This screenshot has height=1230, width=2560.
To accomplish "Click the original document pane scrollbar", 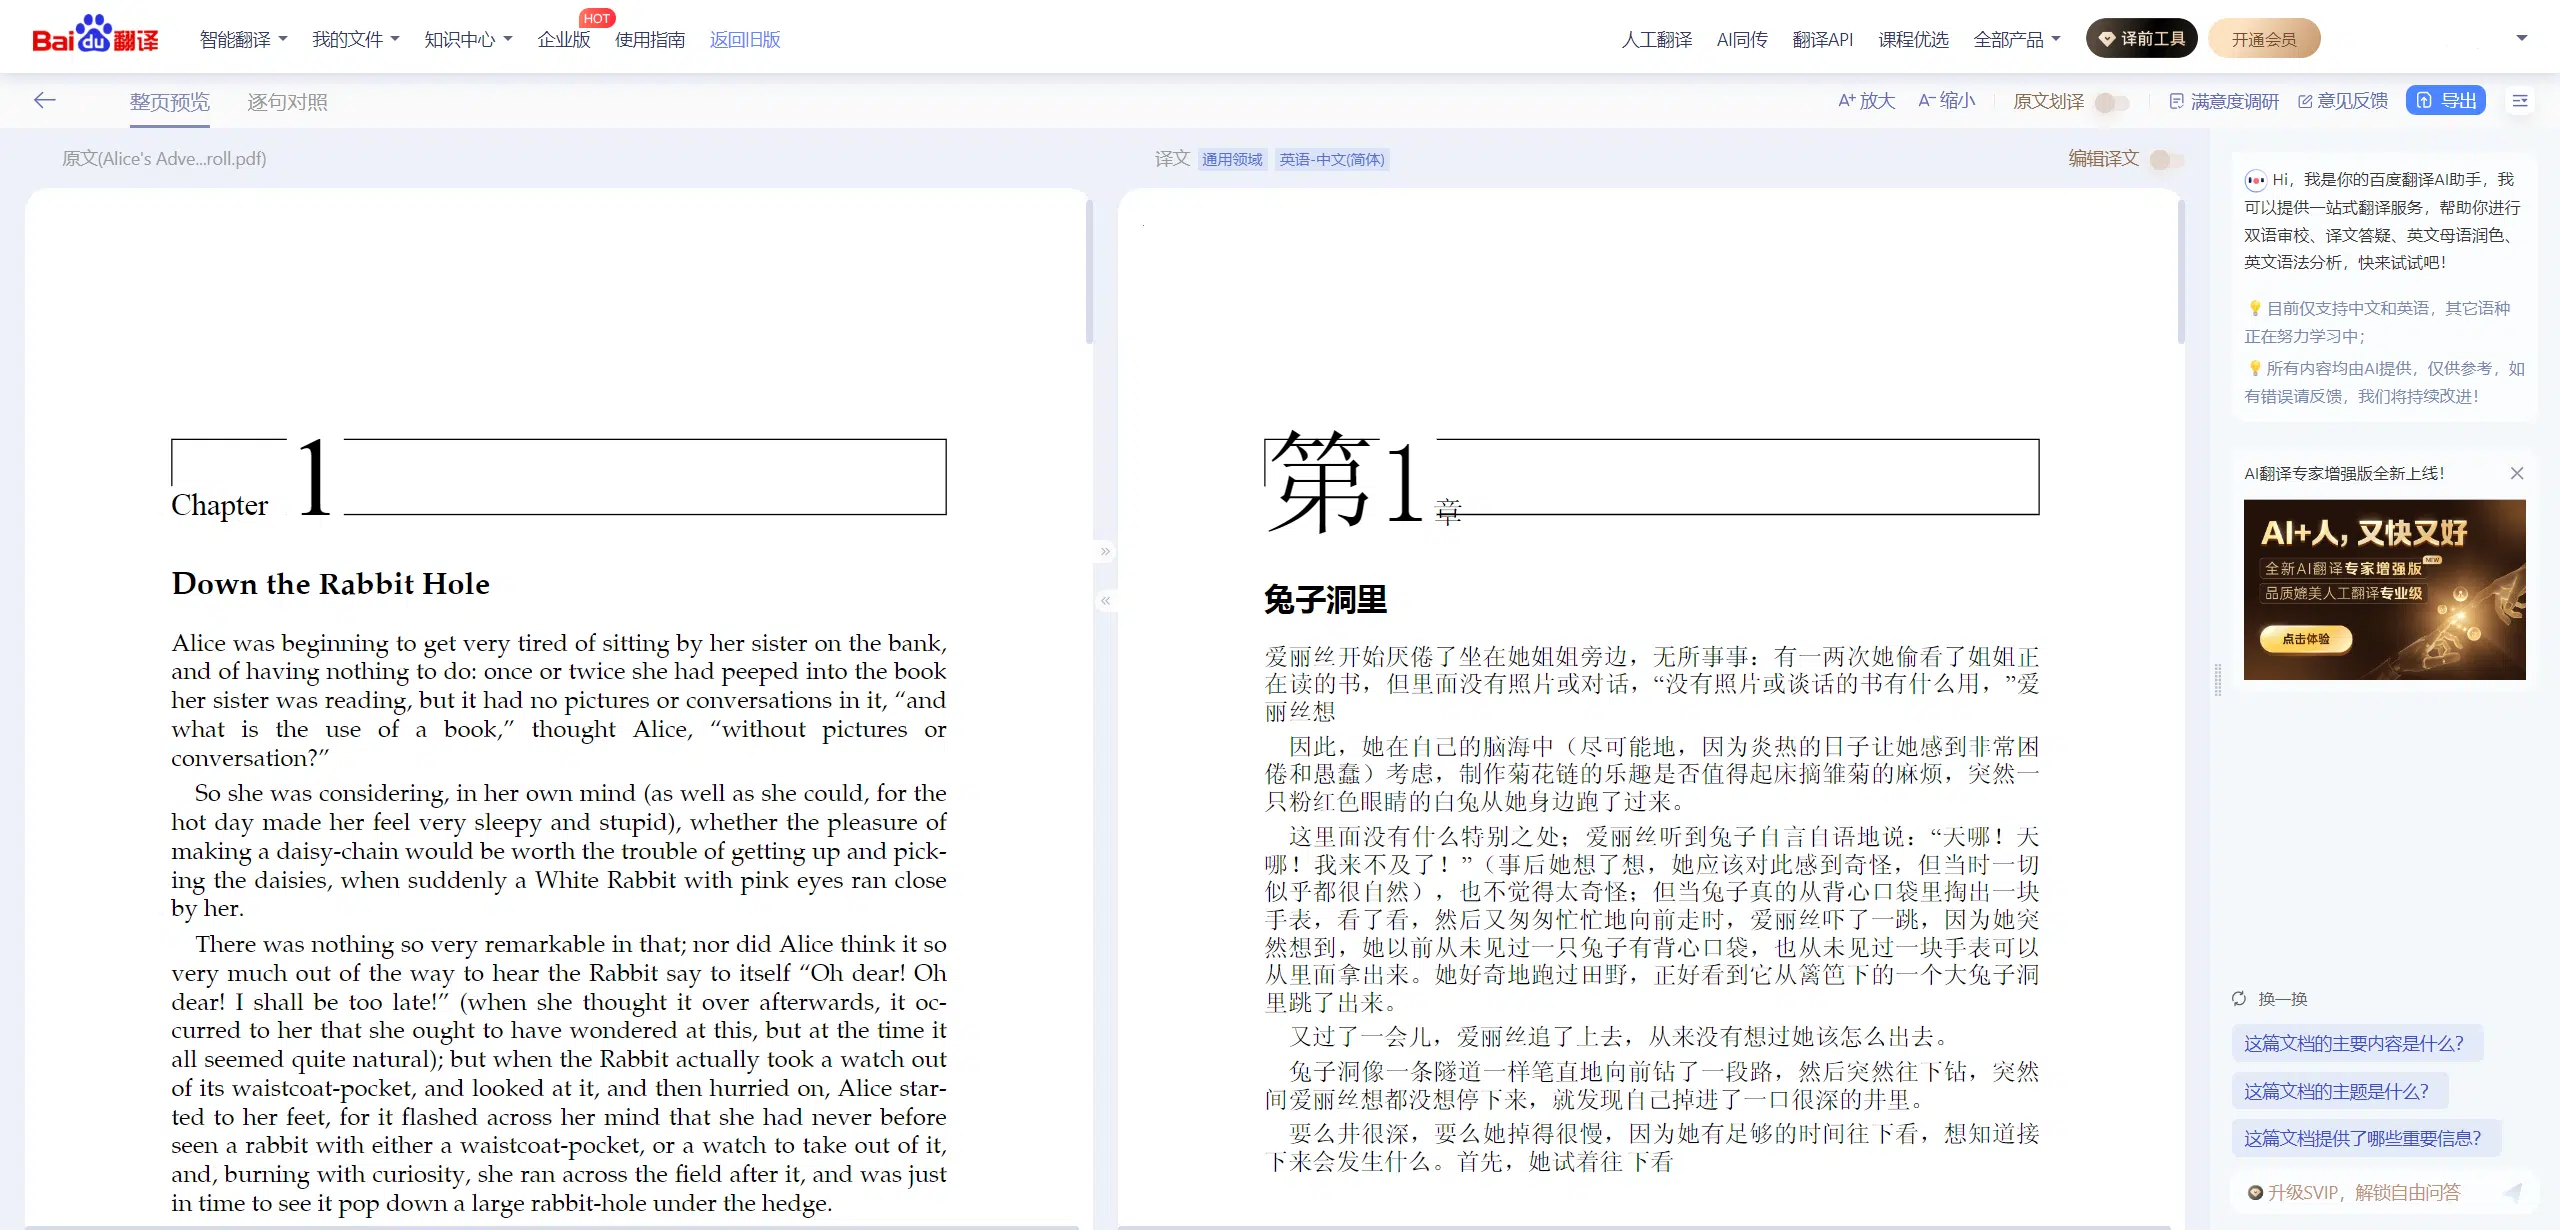I will click(x=1089, y=272).
